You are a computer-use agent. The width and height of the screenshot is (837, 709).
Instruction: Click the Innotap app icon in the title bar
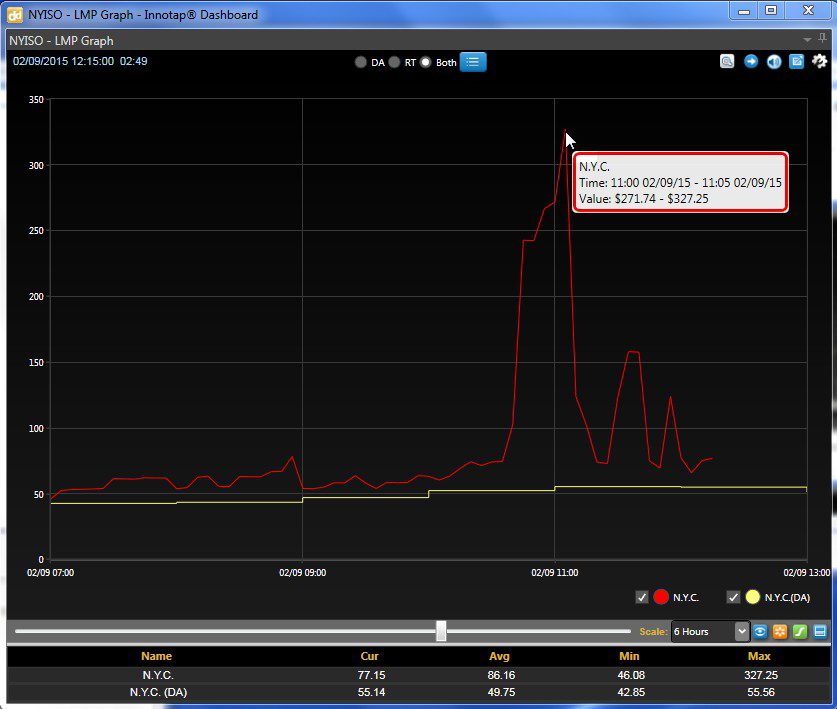point(14,14)
